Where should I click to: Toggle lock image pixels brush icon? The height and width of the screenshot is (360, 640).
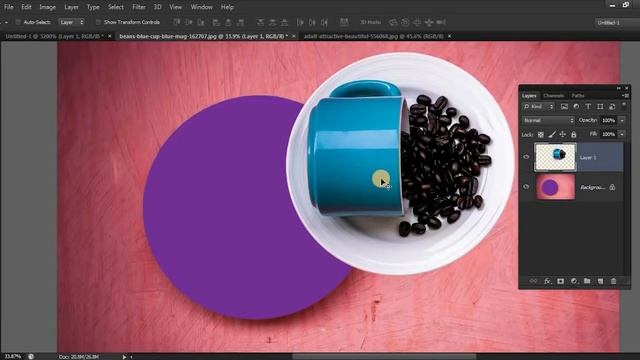coord(552,134)
